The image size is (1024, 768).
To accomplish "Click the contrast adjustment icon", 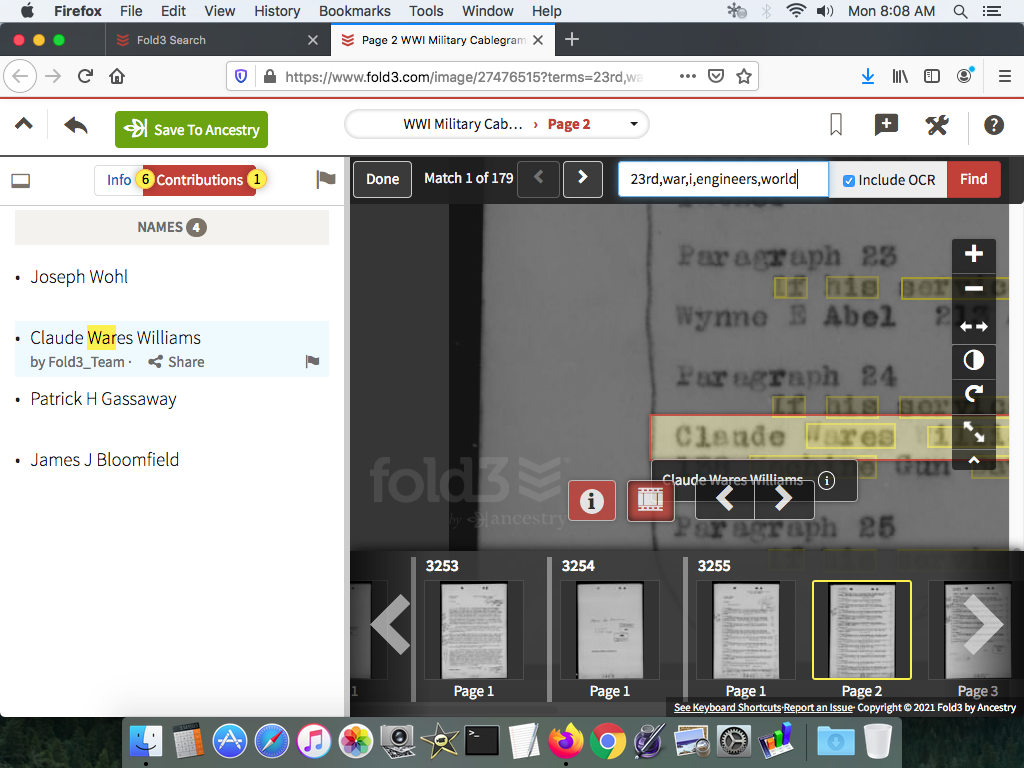I will click(x=973, y=360).
